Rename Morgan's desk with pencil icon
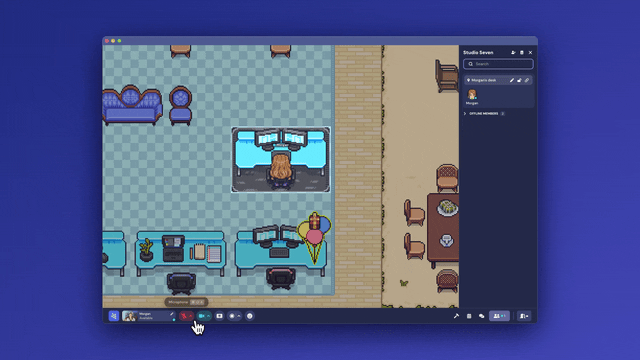Viewport: 640px width, 360px height. (511, 80)
